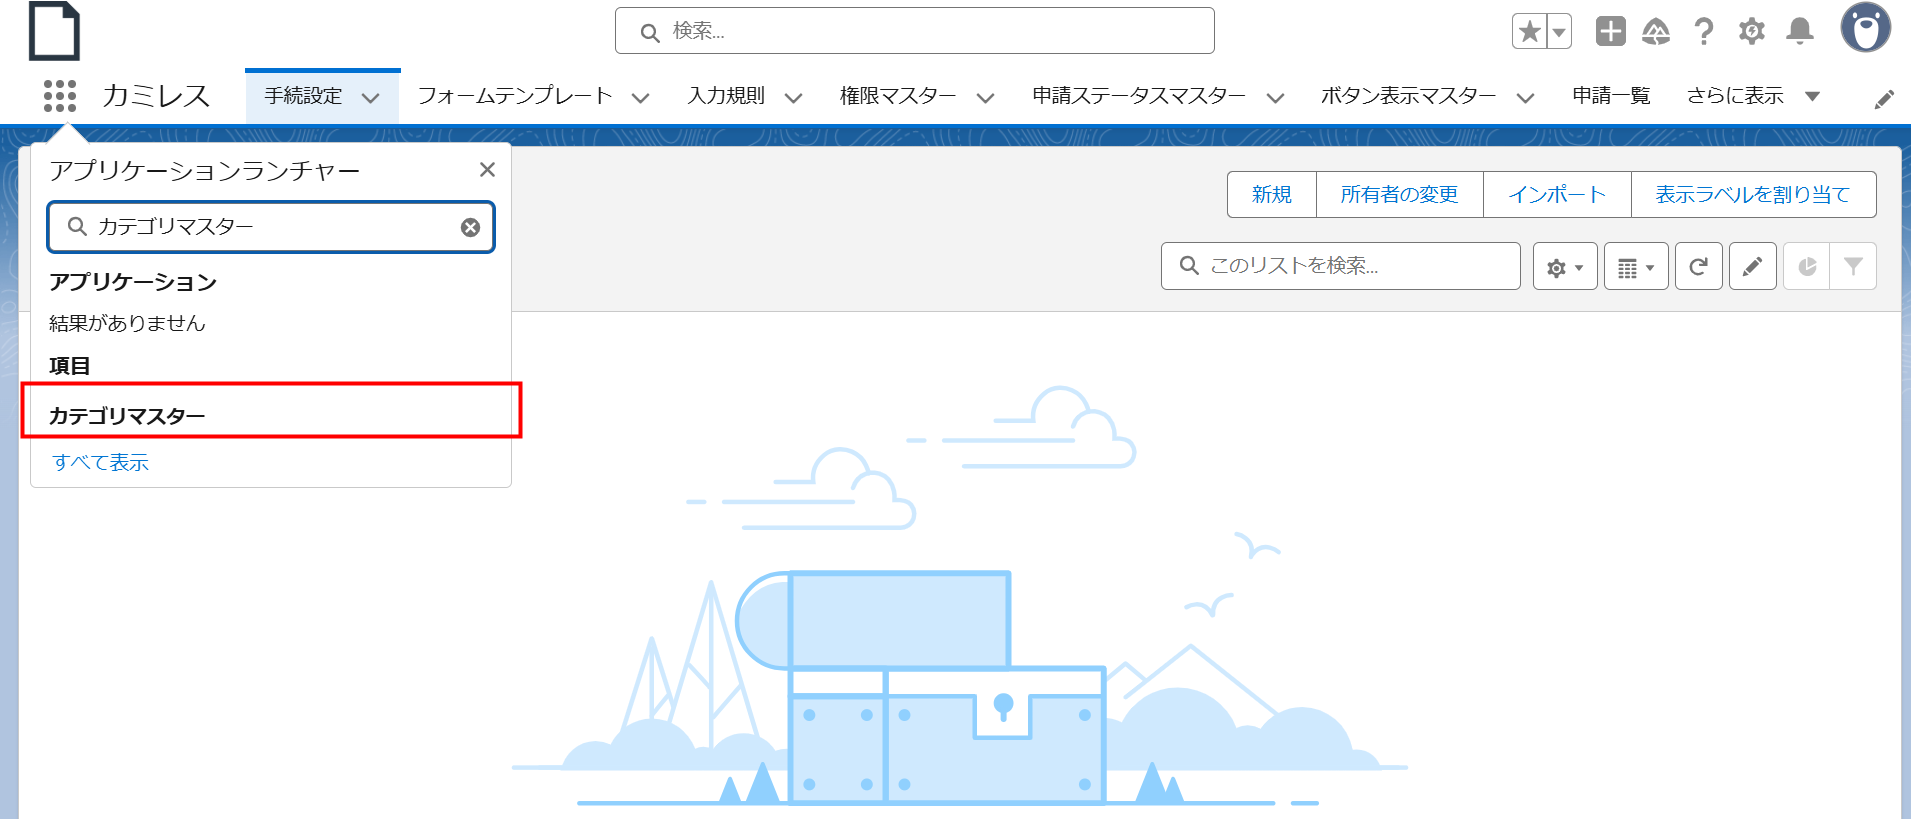
Task: Open list view controls gear menu
Action: (x=1565, y=267)
